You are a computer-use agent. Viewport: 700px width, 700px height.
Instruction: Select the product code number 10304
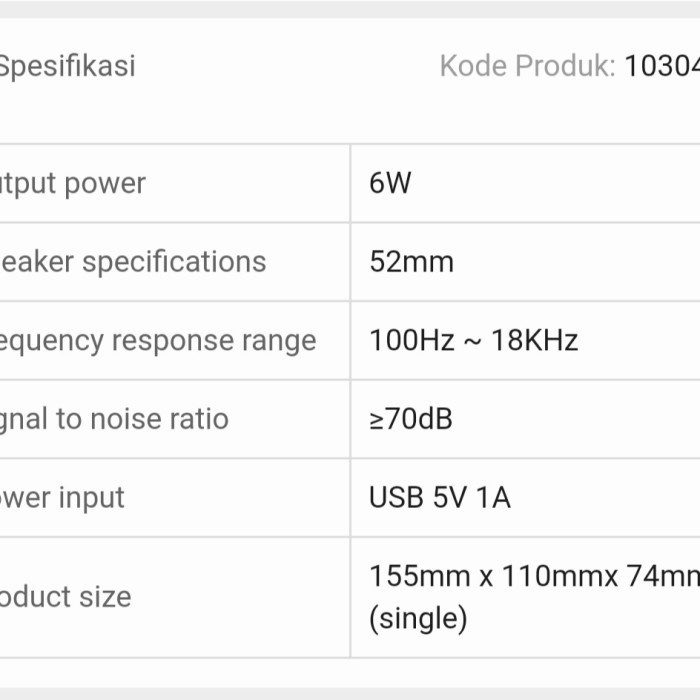tap(662, 67)
